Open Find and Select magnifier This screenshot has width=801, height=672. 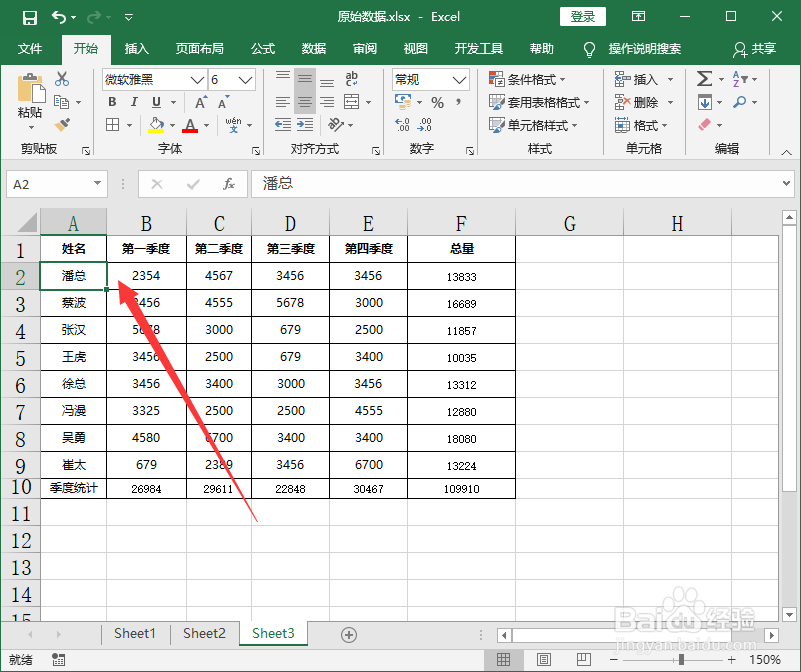(x=740, y=102)
